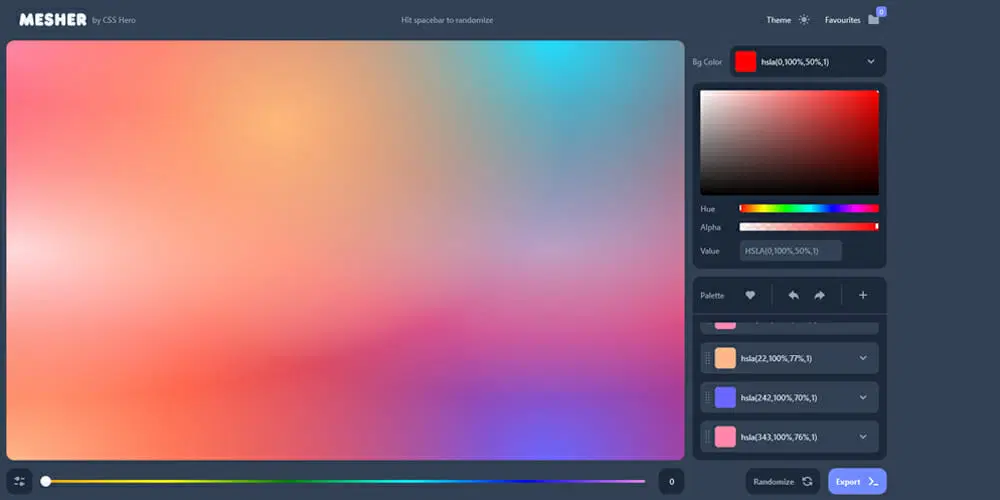Click the HSLA Value input field
This screenshot has height=500, width=1000.
(x=790, y=251)
